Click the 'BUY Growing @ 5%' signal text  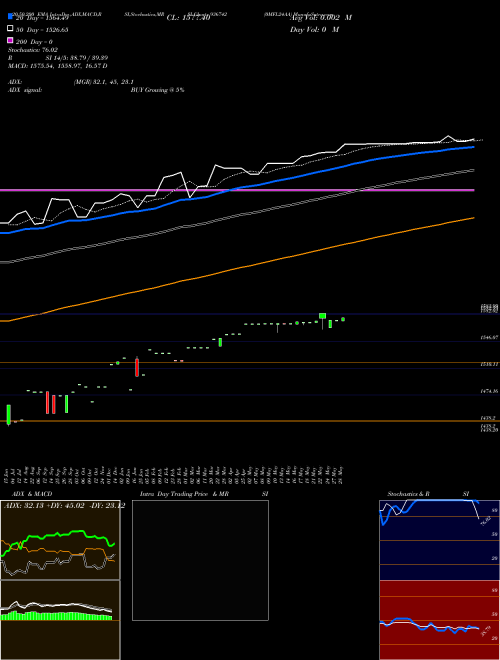tap(157, 90)
